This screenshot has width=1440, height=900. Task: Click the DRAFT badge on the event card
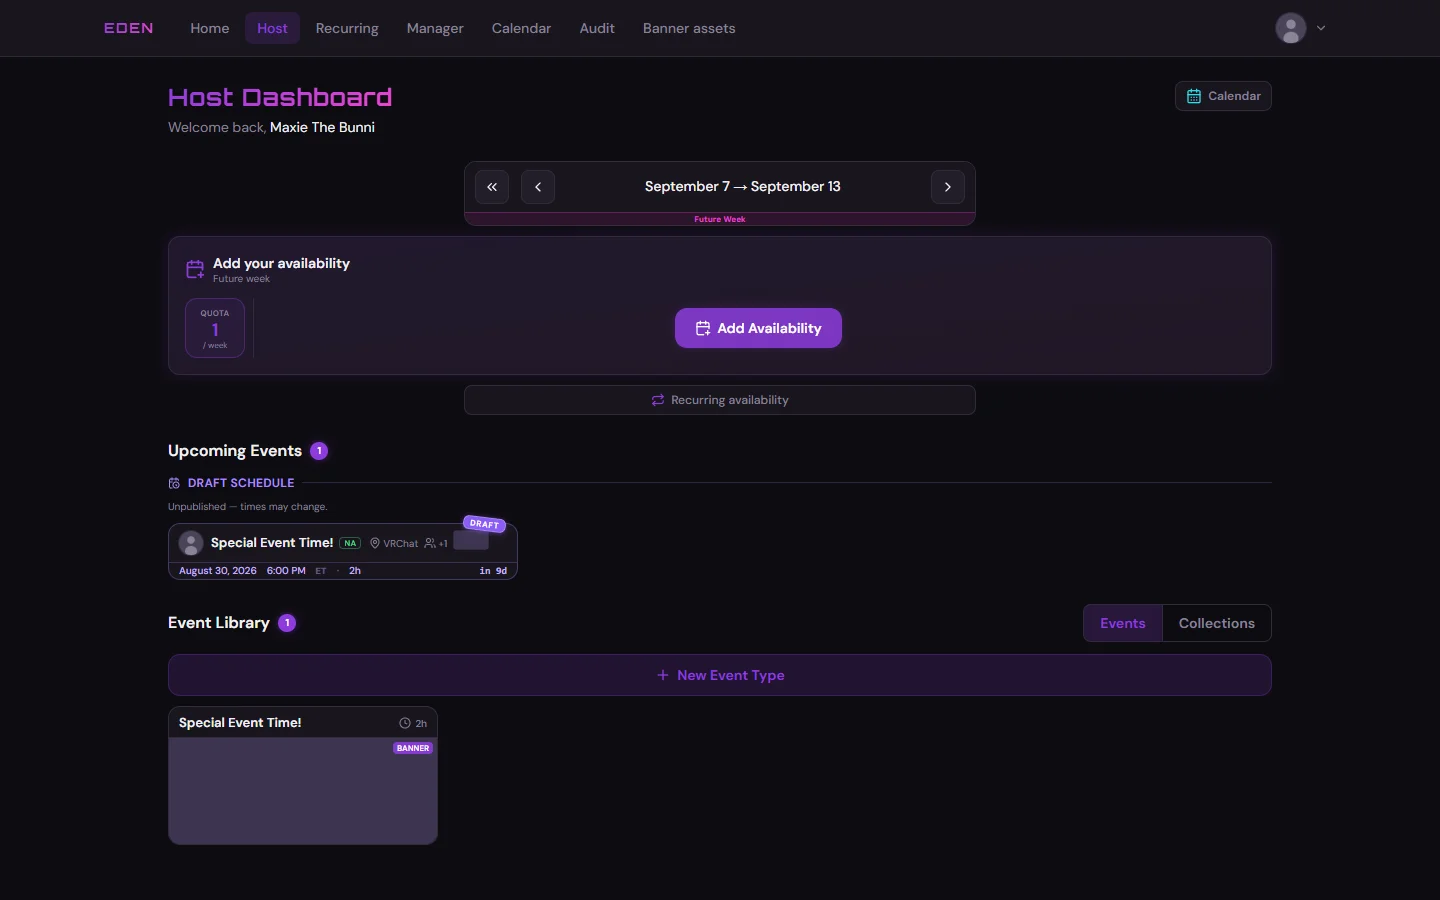484,524
